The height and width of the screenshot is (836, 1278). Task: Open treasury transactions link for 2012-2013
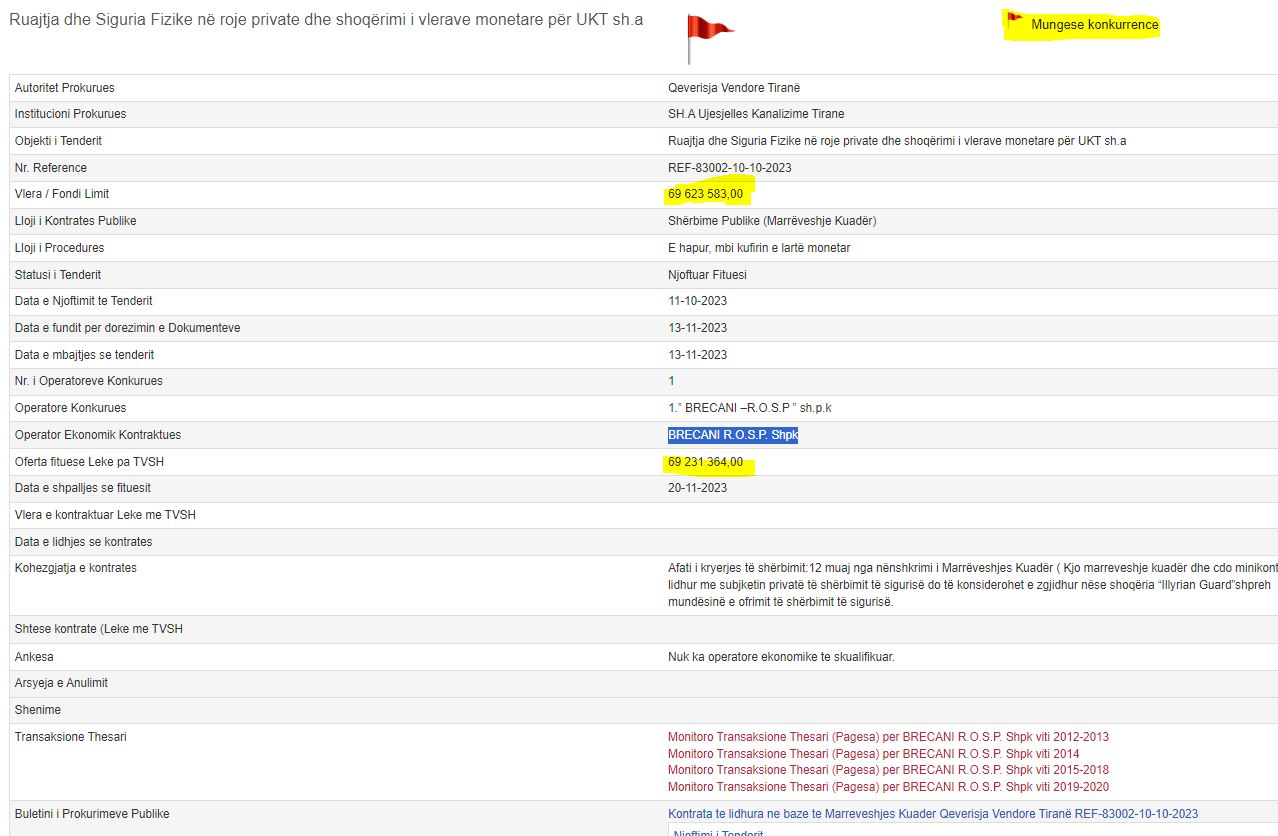pos(888,737)
